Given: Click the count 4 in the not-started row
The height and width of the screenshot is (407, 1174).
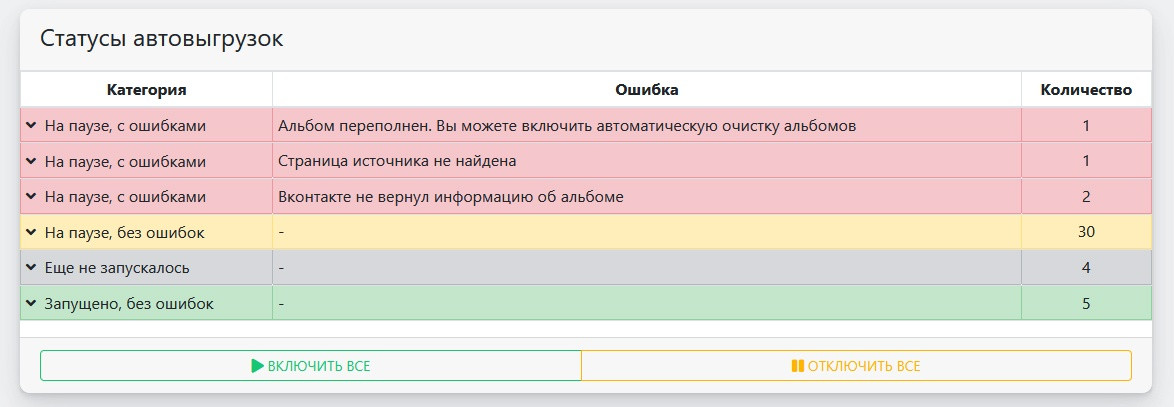Looking at the screenshot, I should pyautogui.click(x=1086, y=268).
